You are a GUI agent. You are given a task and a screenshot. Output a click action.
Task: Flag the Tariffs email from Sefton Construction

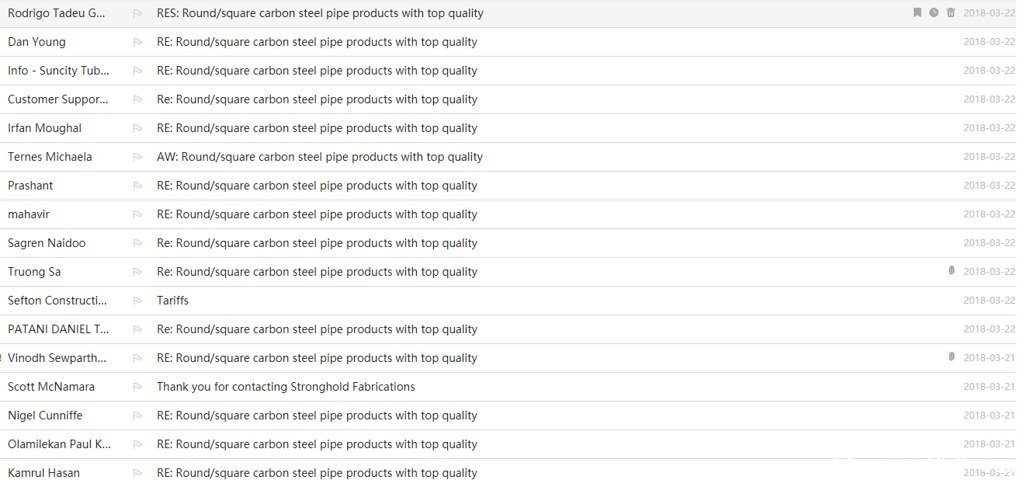point(137,300)
